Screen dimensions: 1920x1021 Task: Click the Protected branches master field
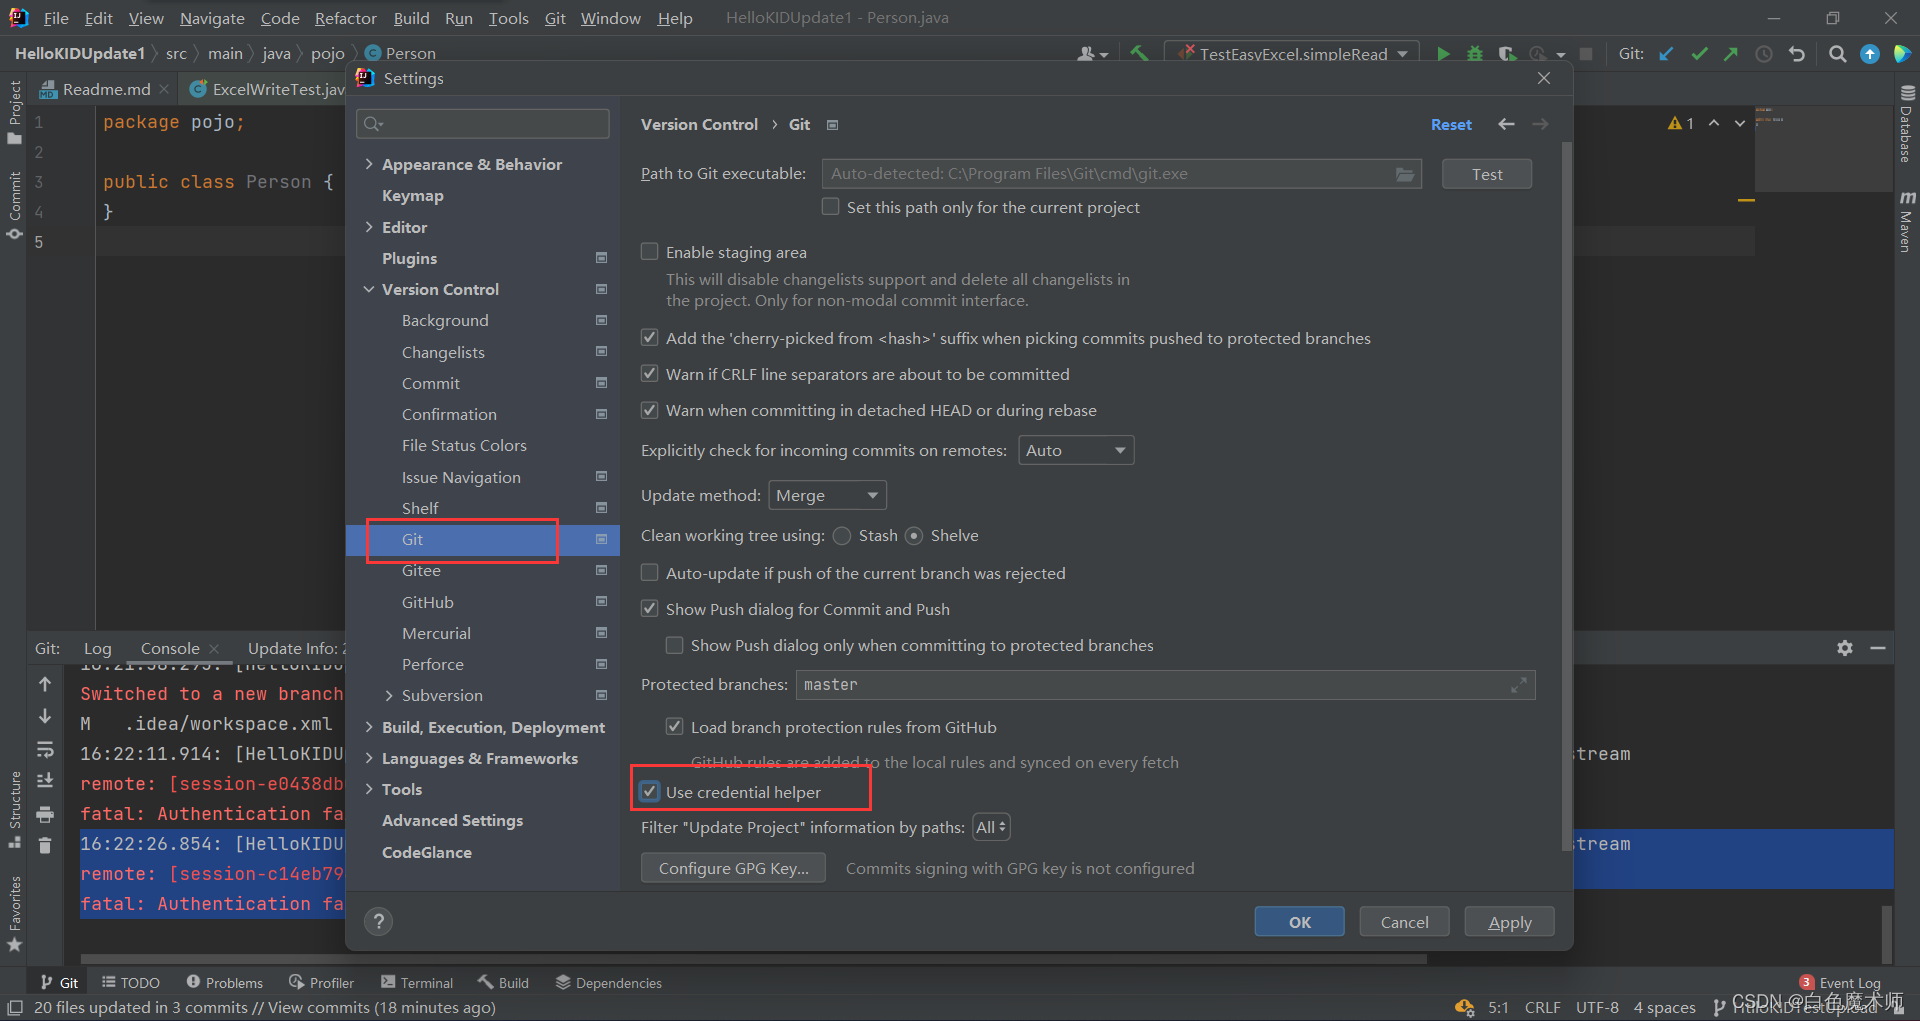pyautogui.click(x=1166, y=685)
